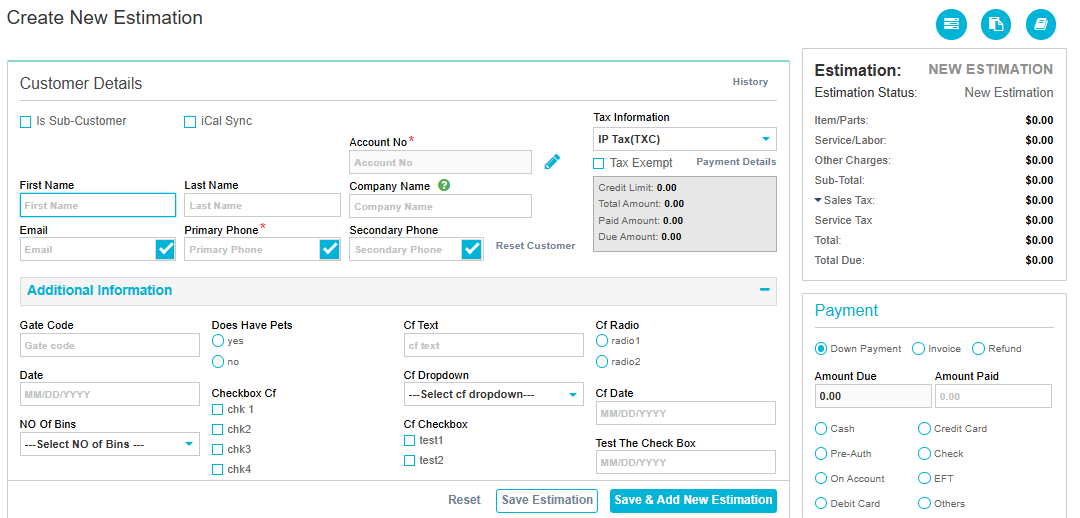Click into the First Name input field
This screenshot has height=518, width=1080.
tap(98, 205)
